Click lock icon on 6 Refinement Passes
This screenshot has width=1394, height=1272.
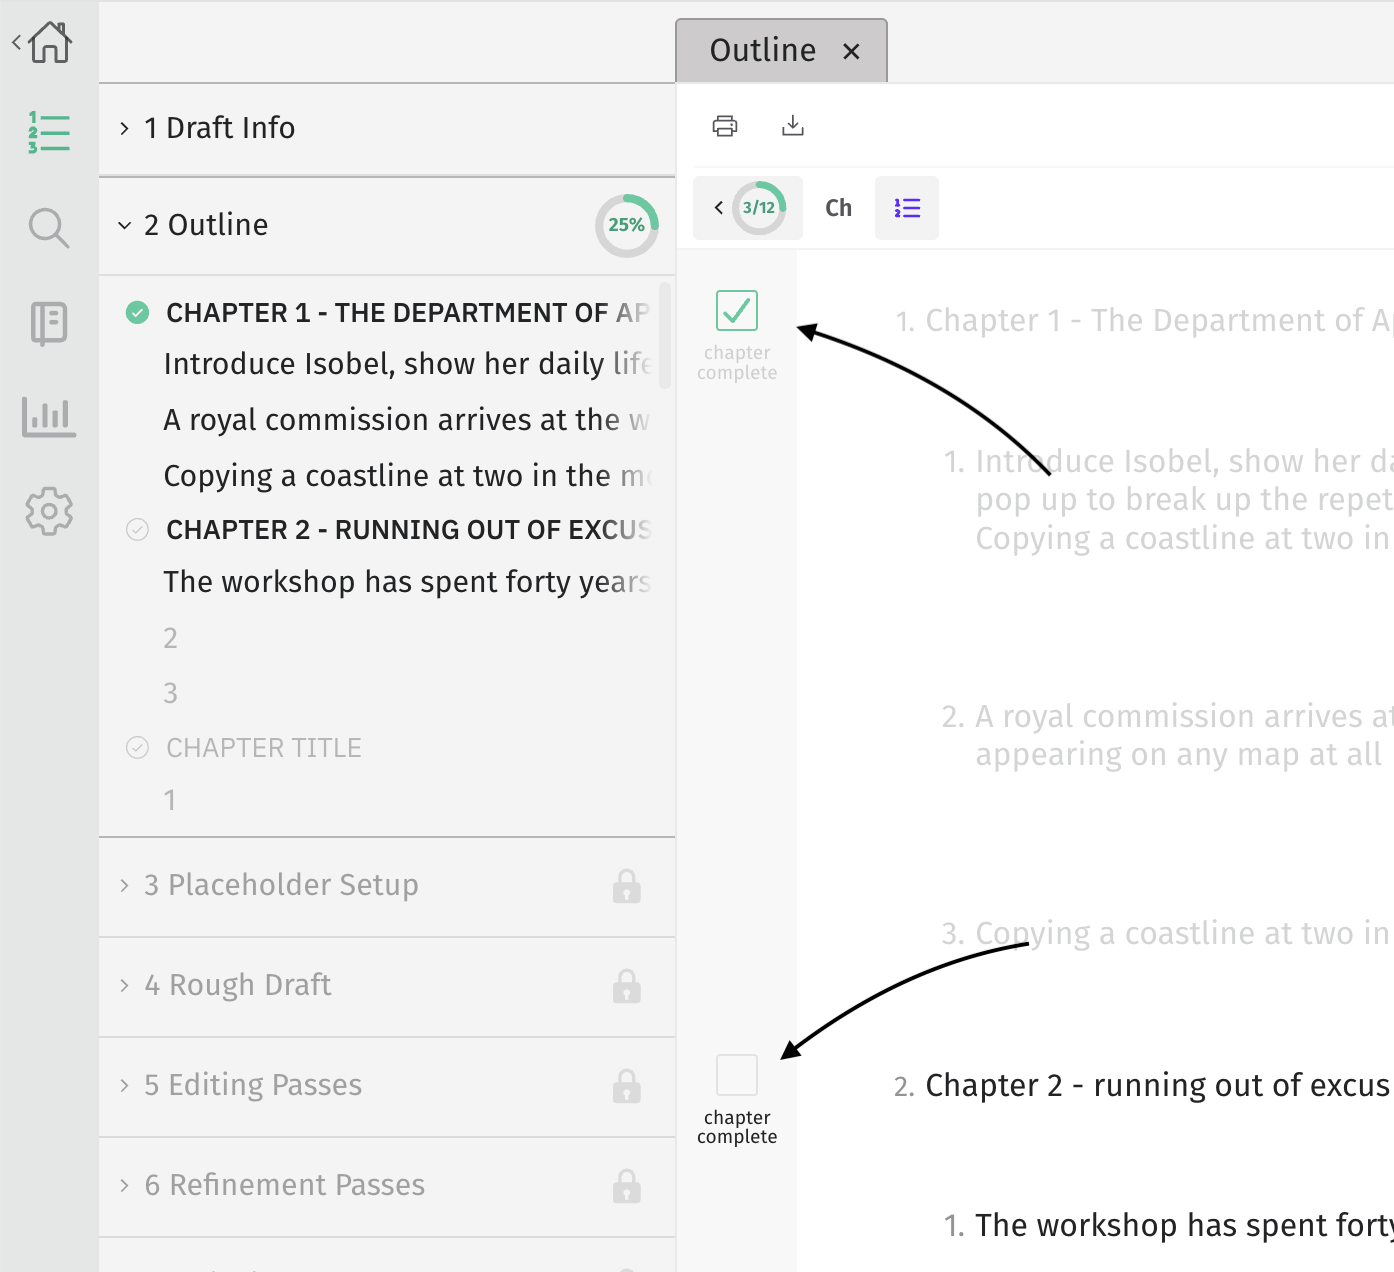pos(627,1186)
